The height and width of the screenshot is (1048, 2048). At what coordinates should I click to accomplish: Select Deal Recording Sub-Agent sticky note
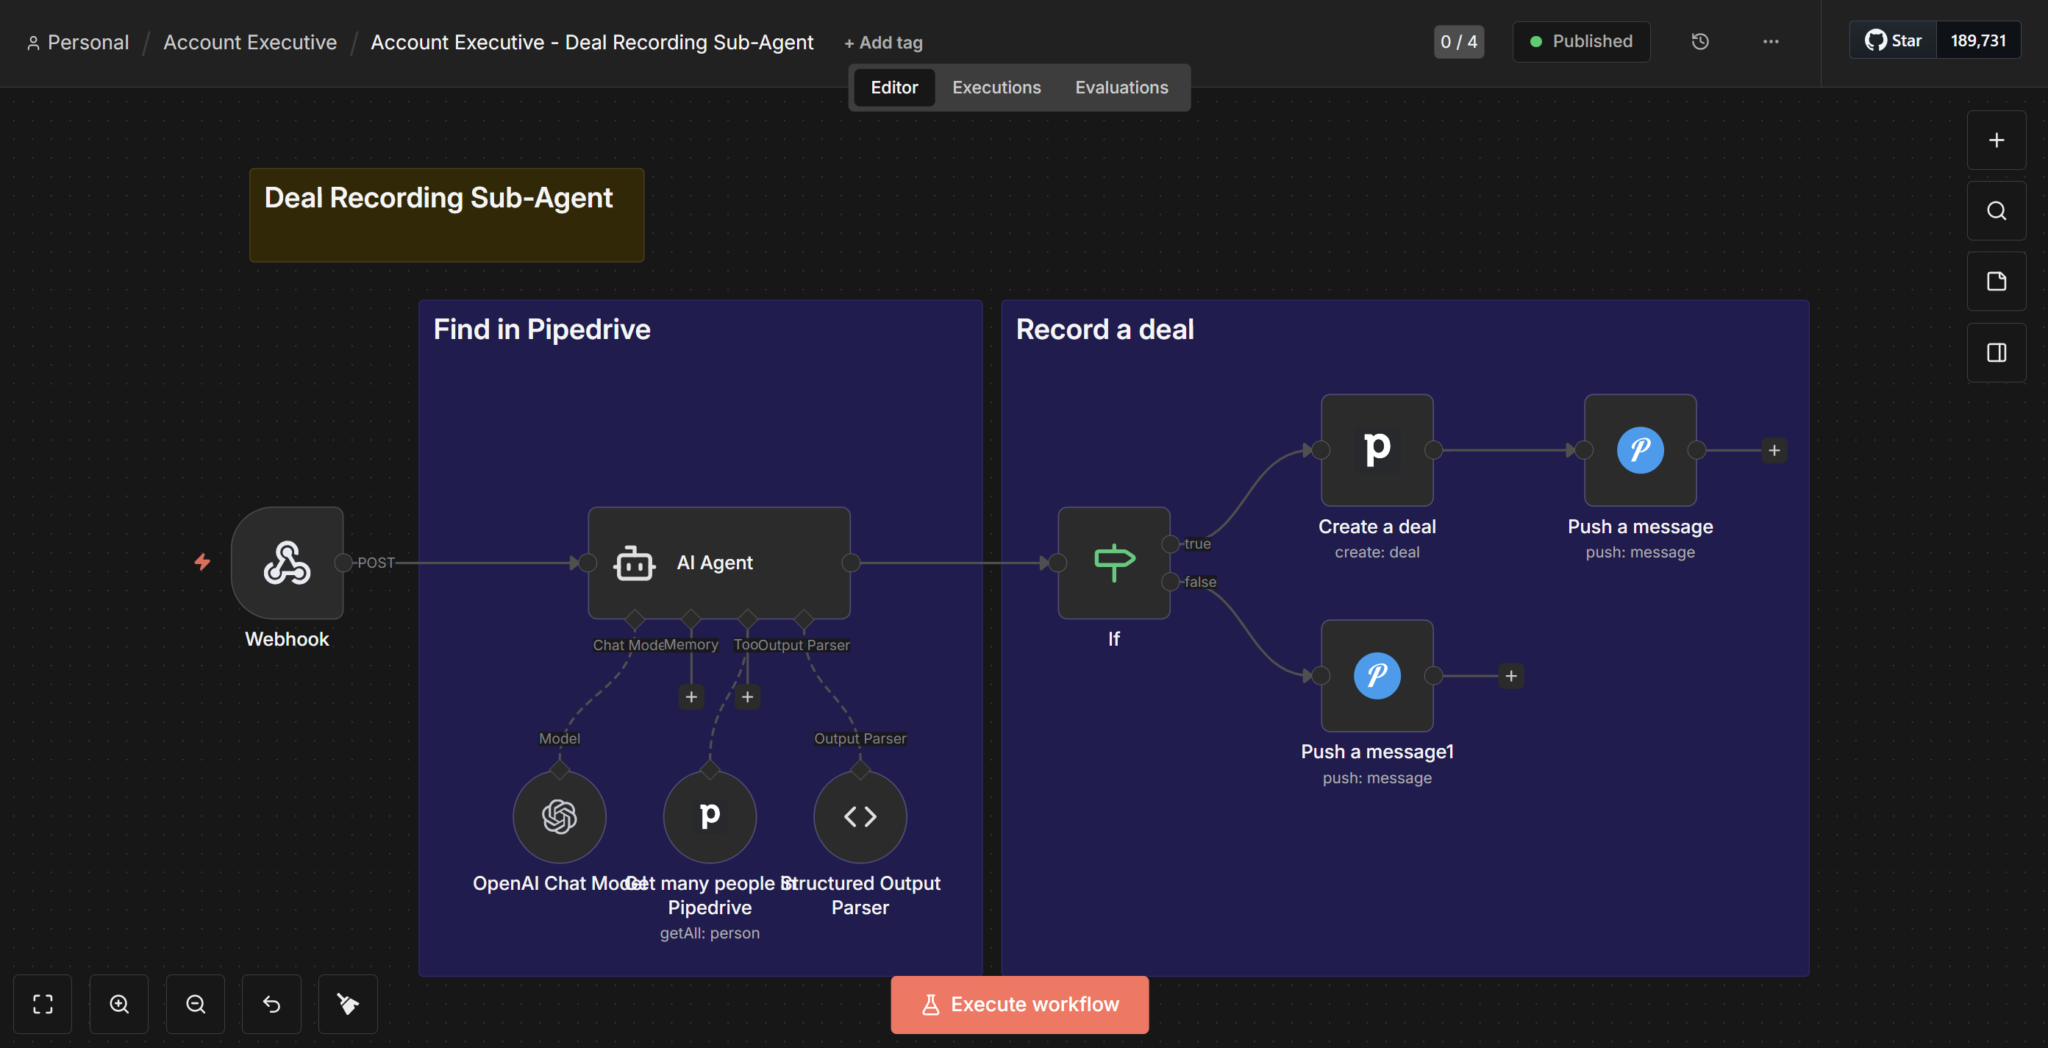pos(446,215)
